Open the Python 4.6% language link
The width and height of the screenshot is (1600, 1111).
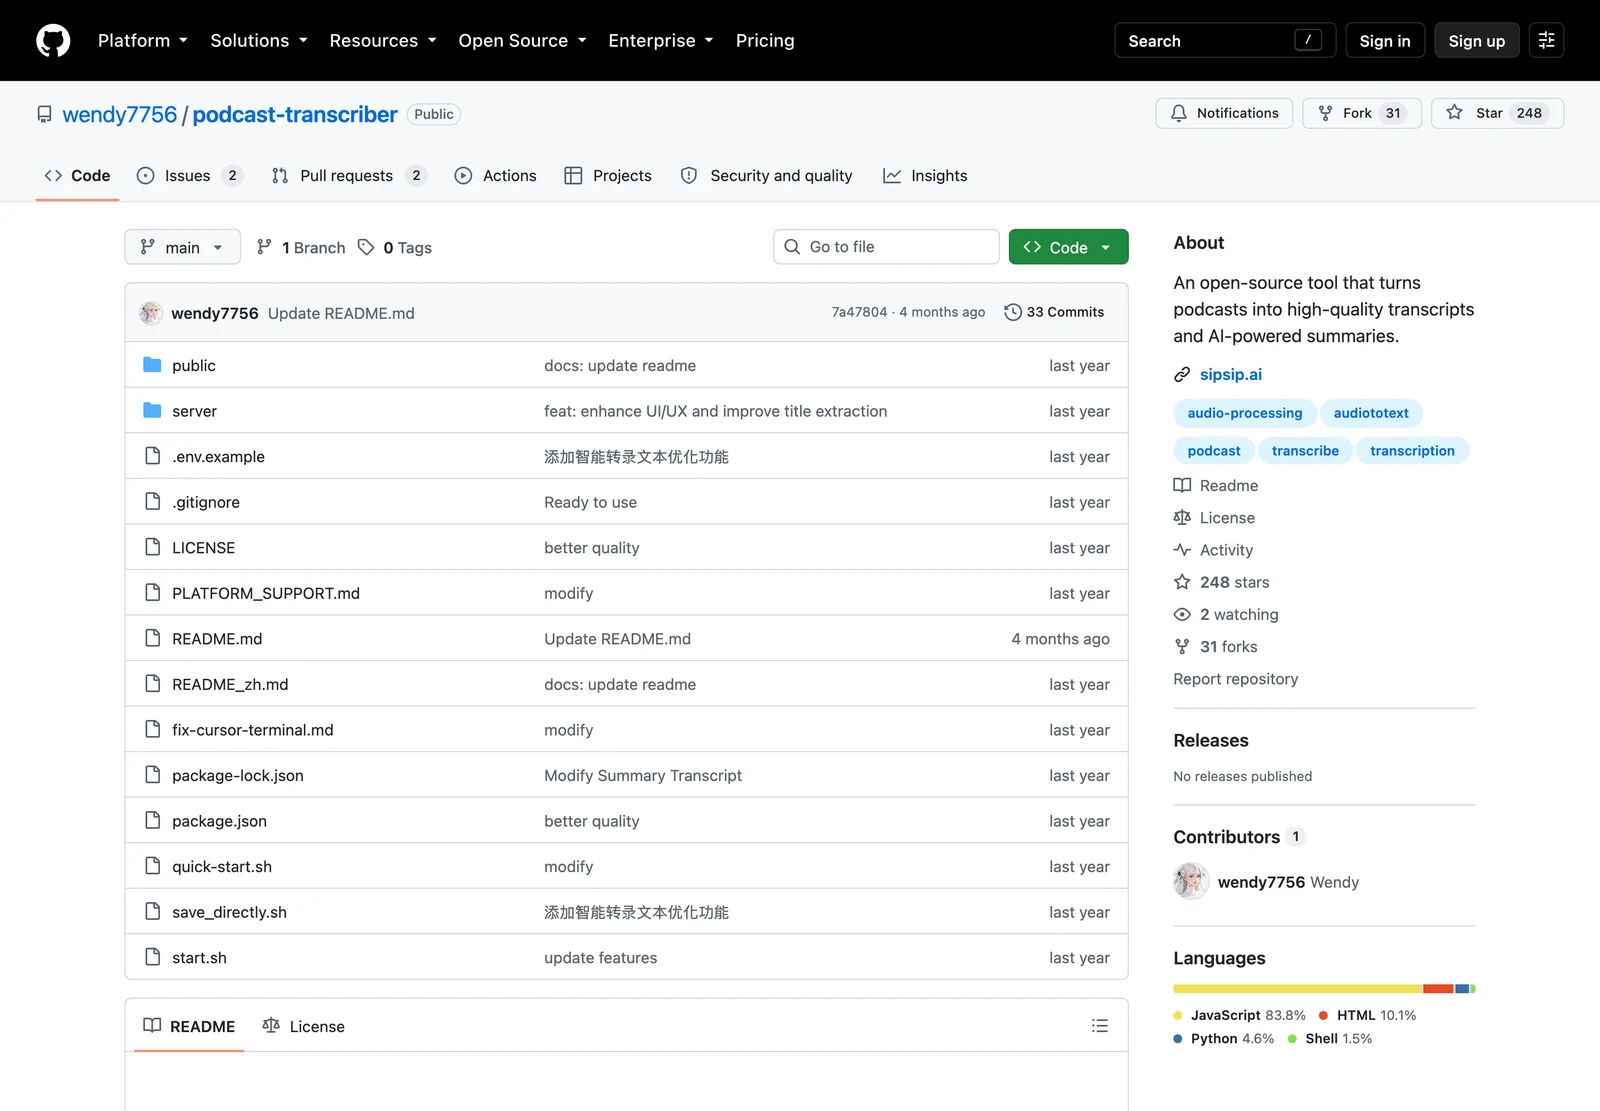coord(1224,1039)
